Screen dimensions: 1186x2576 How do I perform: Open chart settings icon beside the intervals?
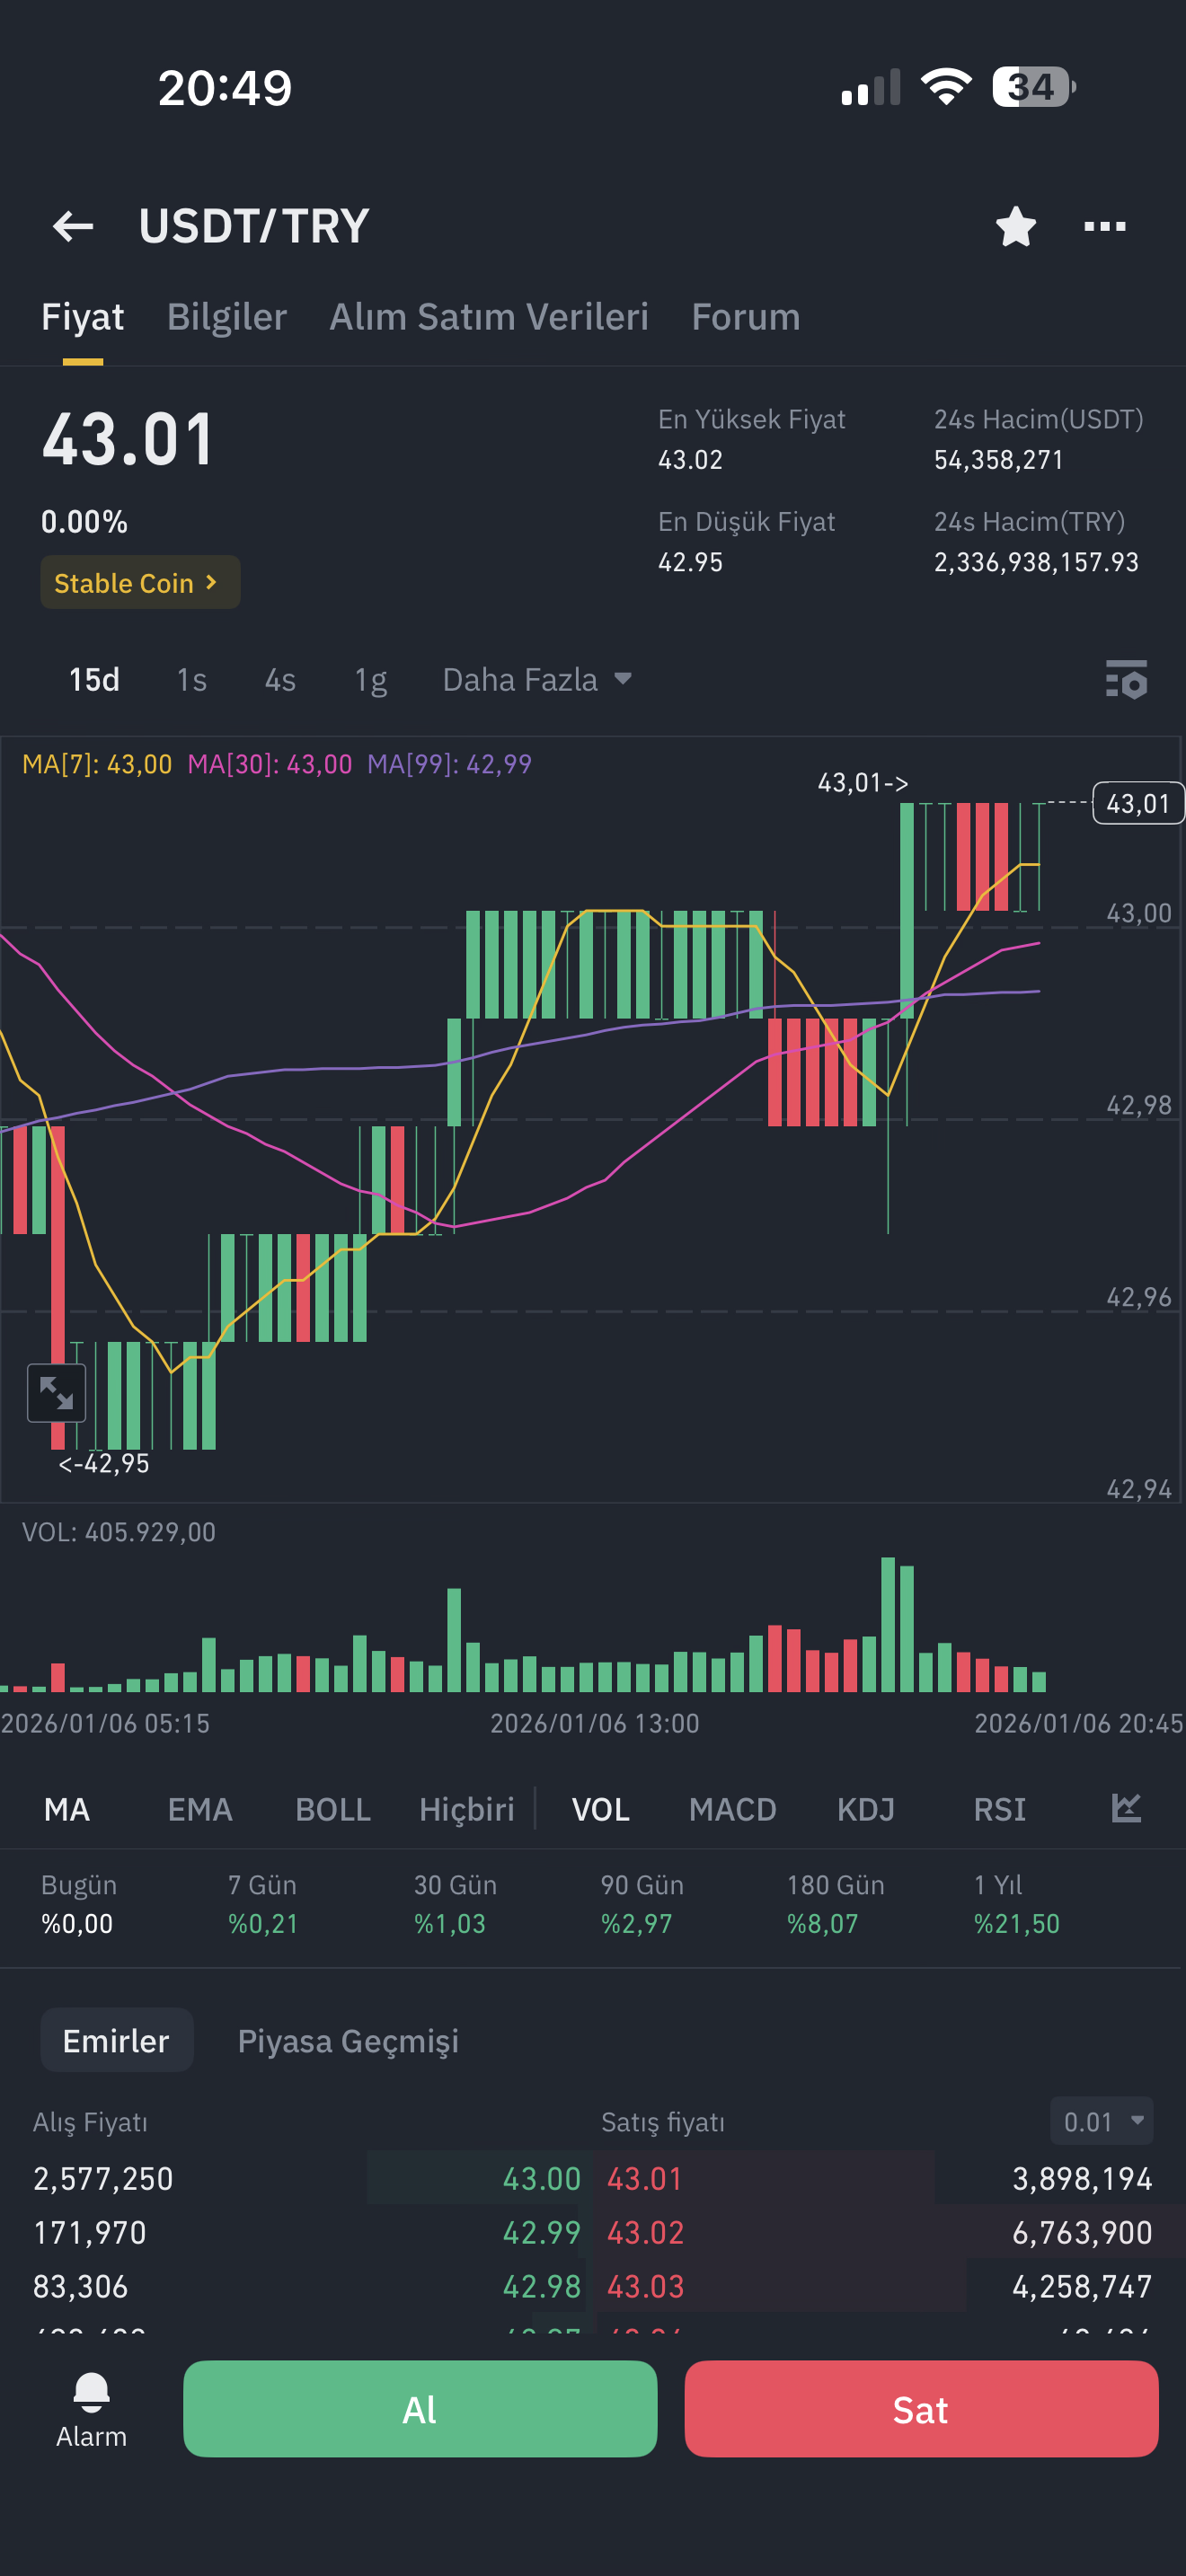coord(1126,680)
